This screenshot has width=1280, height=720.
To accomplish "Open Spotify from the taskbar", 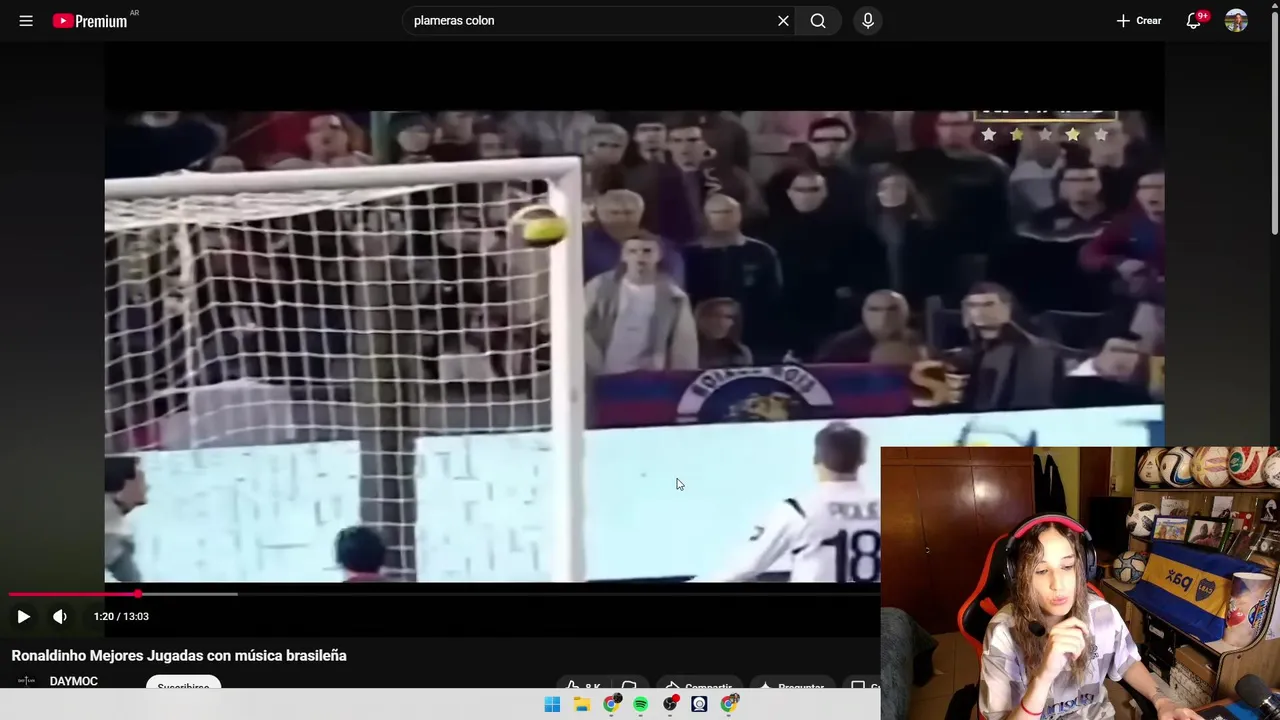I will pyautogui.click(x=641, y=704).
